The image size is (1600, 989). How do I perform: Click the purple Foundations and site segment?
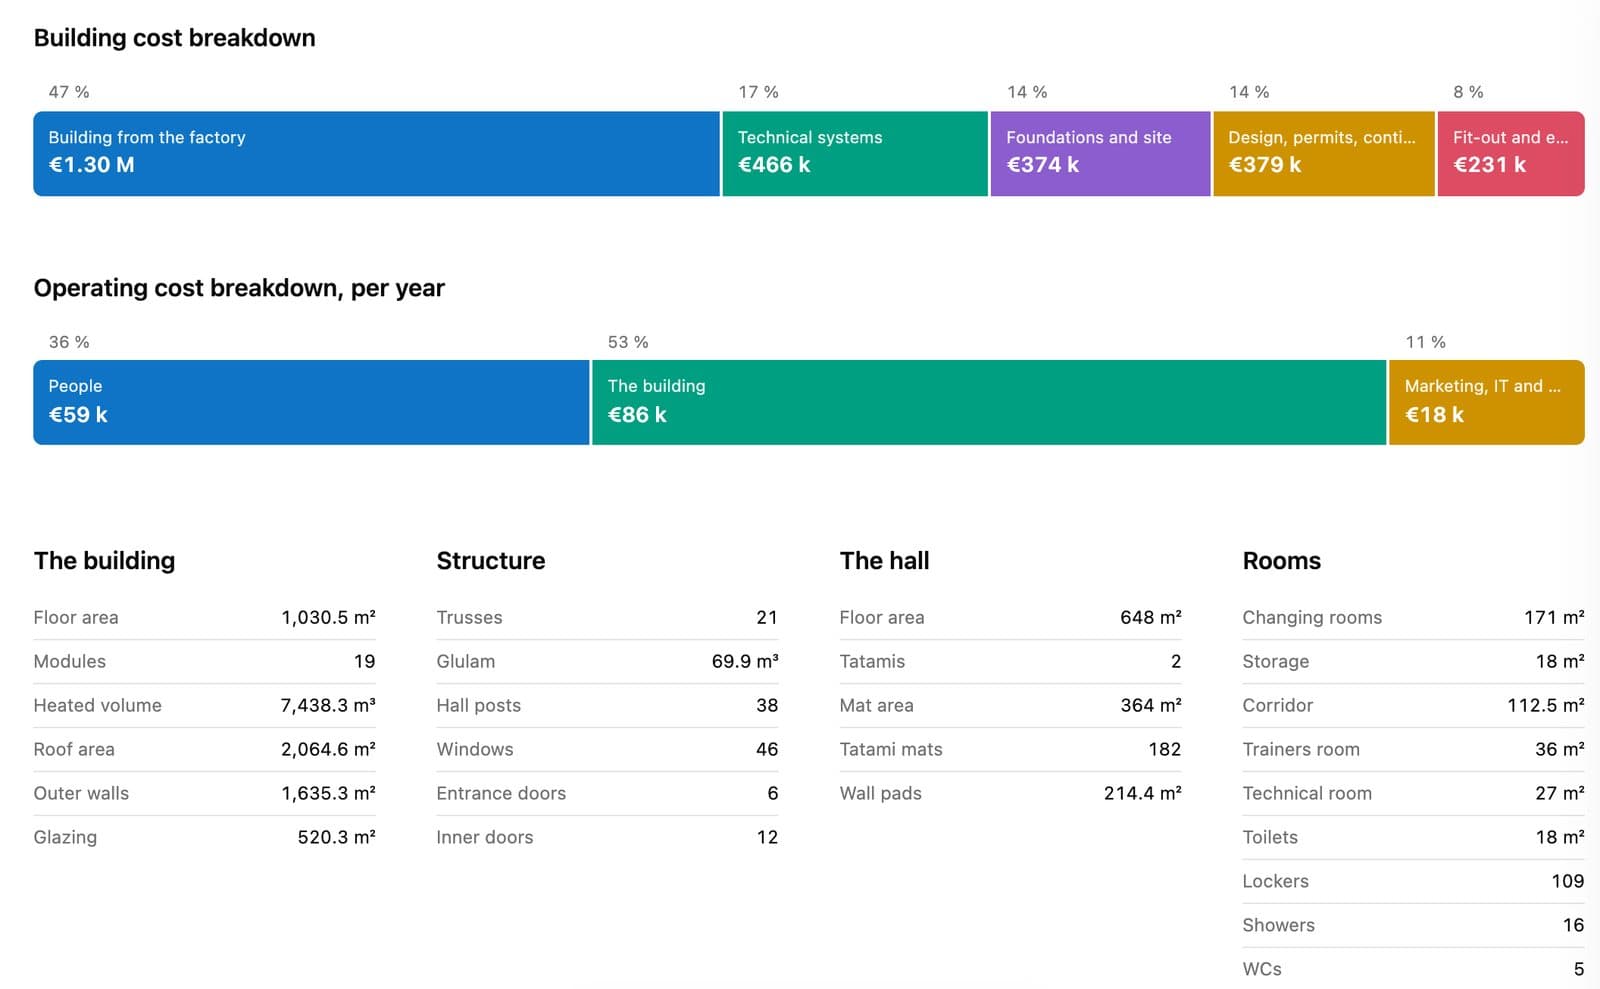[1100, 153]
